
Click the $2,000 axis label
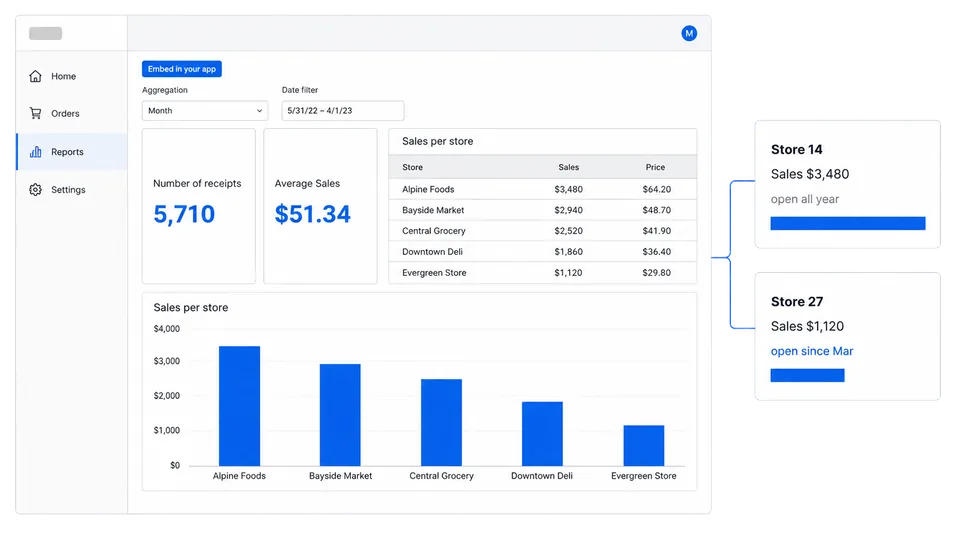(167, 396)
